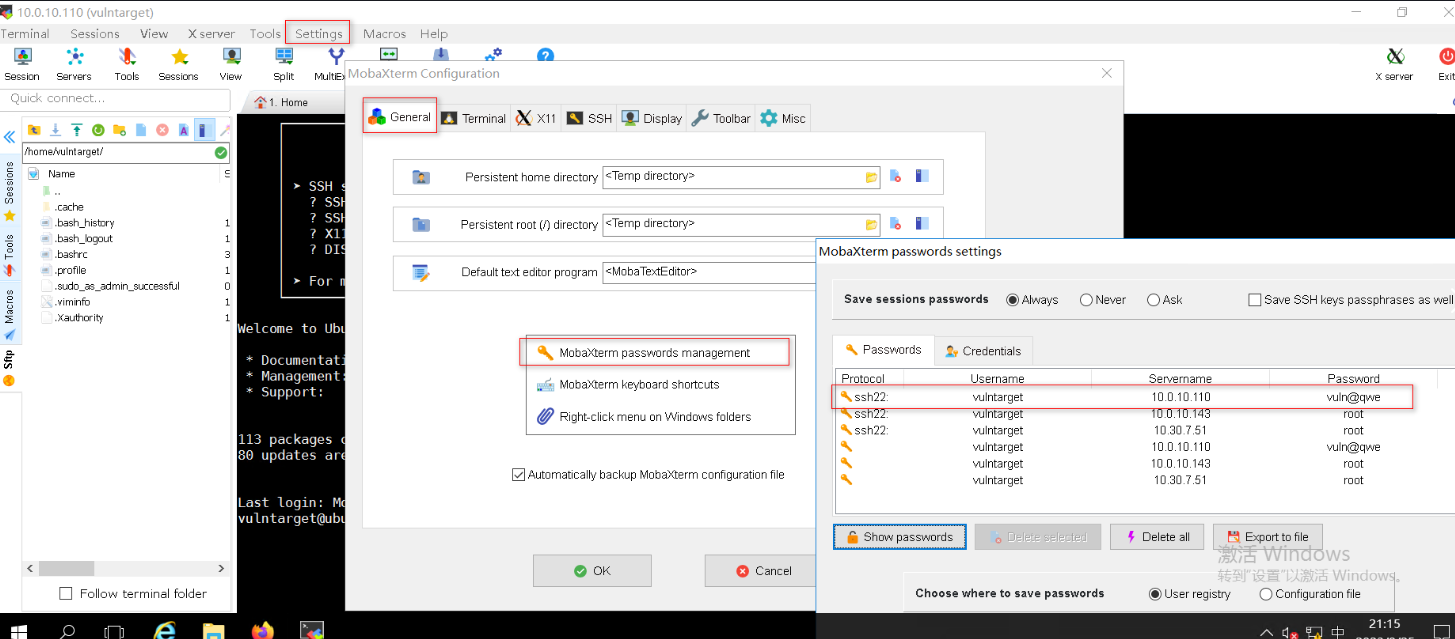This screenshot has height=639, width=1455.
Task: Browse folder for Persistent root directory
Action: (x=871, y=225)
